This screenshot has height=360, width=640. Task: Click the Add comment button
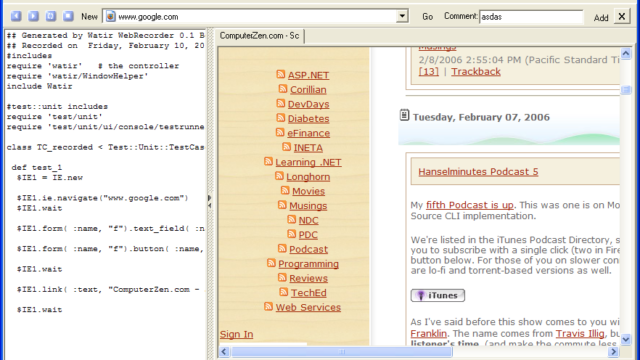601,18
